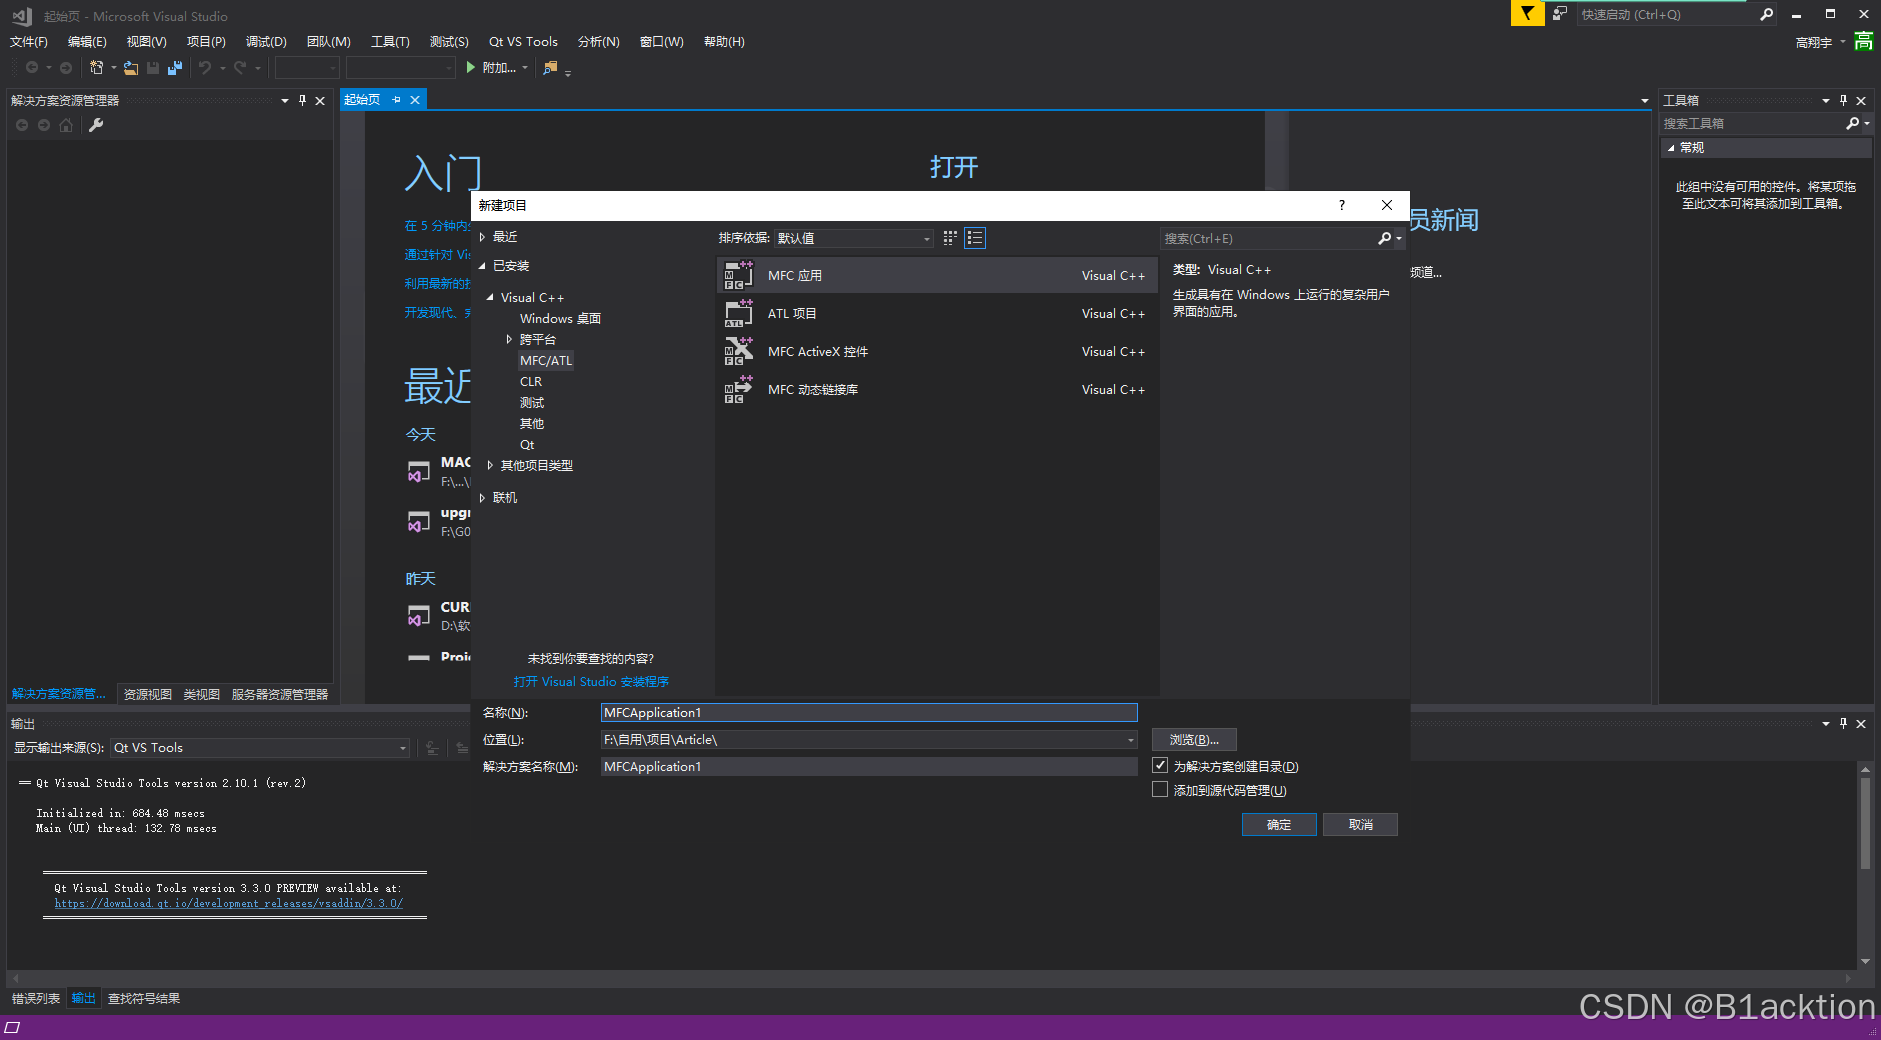This screenshot has height=1040, width=1881.
Task: Click the wrench properties icon in Solution Explorer
Action: (x=96, y=125)
